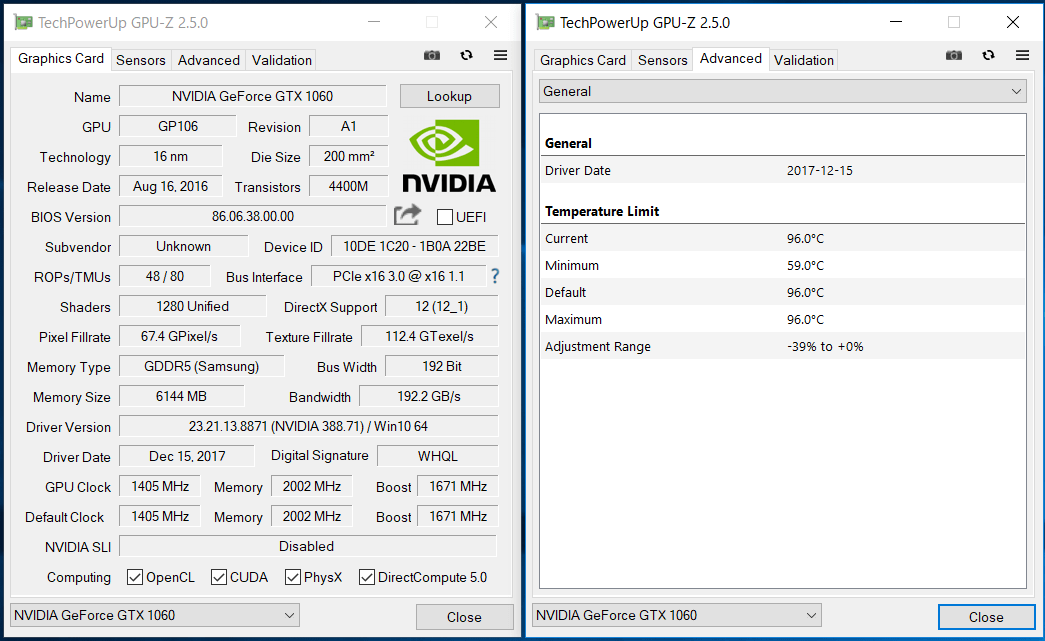
Task: Click the Name field NVIDIA GeForce GTX 1060
Action: coord(253,96)
